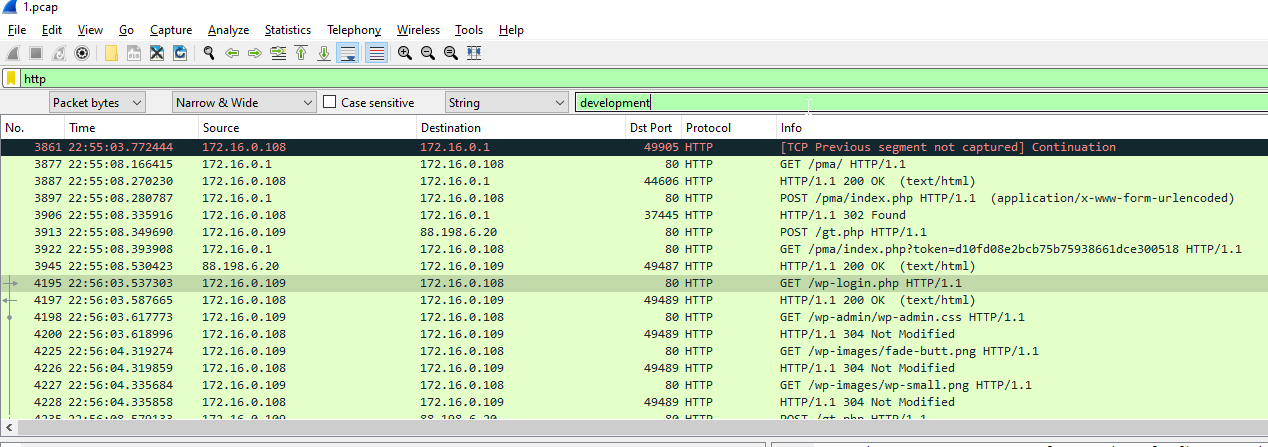Click the start capture shark fin icon
Viewport: 1268px width, 447px height.
pos(13,53)
